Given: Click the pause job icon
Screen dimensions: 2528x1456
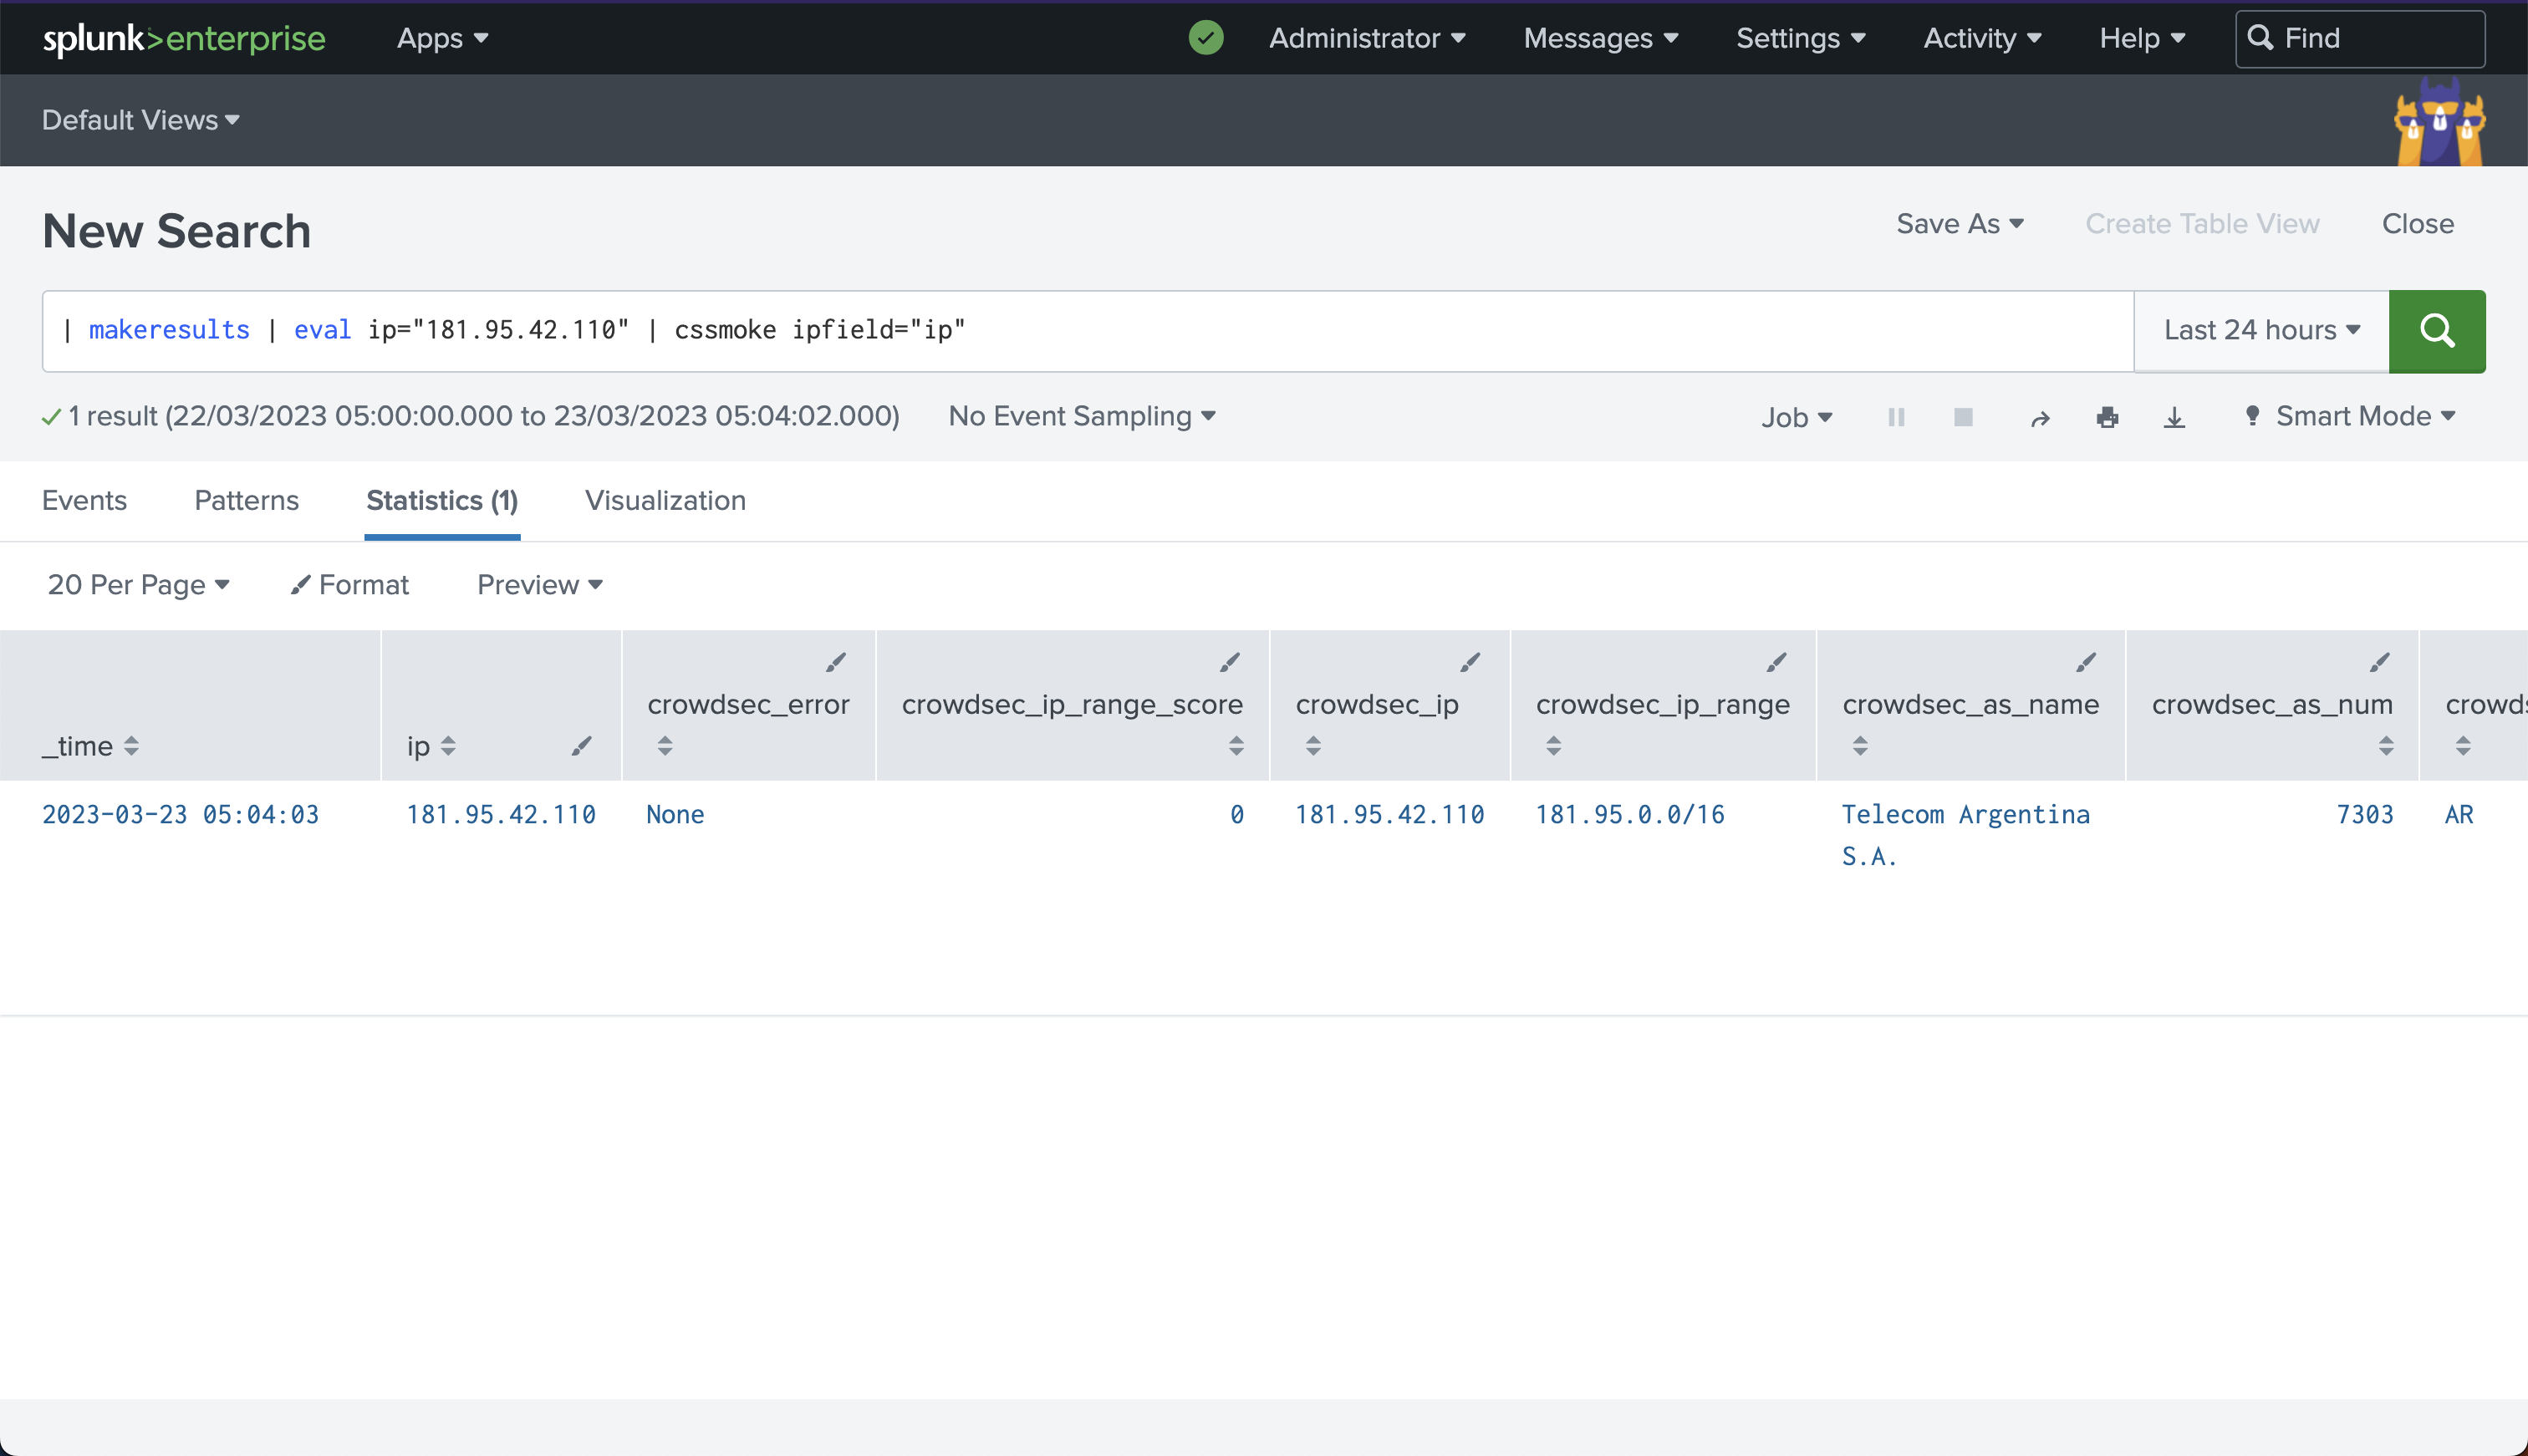Looking at the screenshot, I should click(x=1896, y=417).
